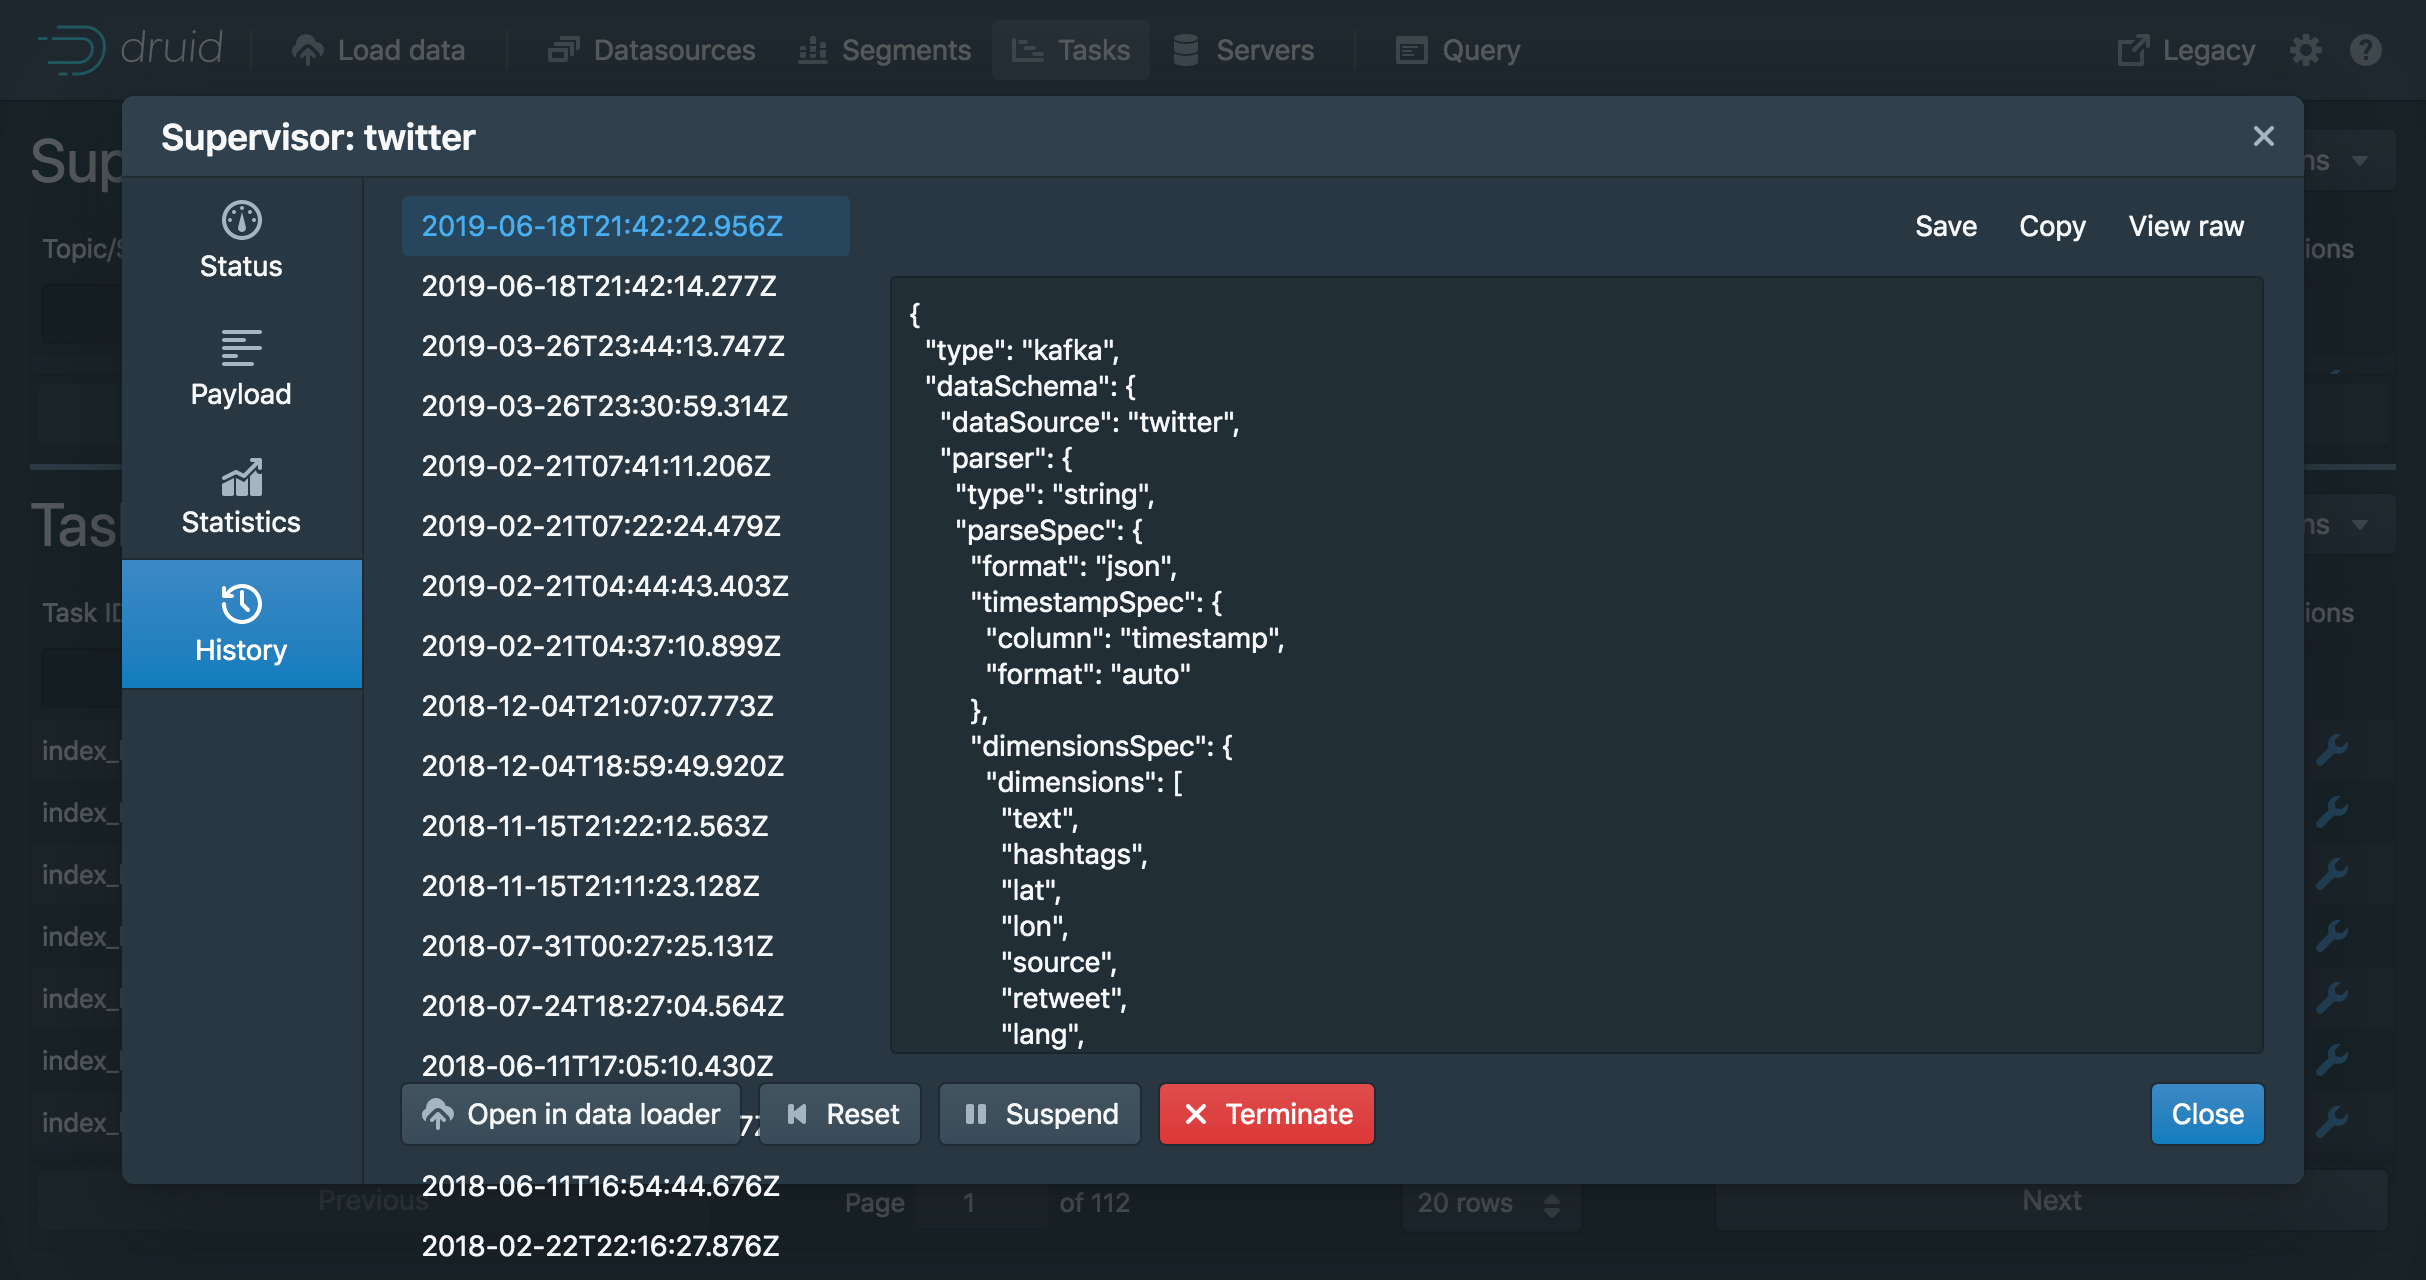Select history entry 2018-12-04T18:59:49.920Z
This screenshot has height=1280, width=2426.
(625, 766)
